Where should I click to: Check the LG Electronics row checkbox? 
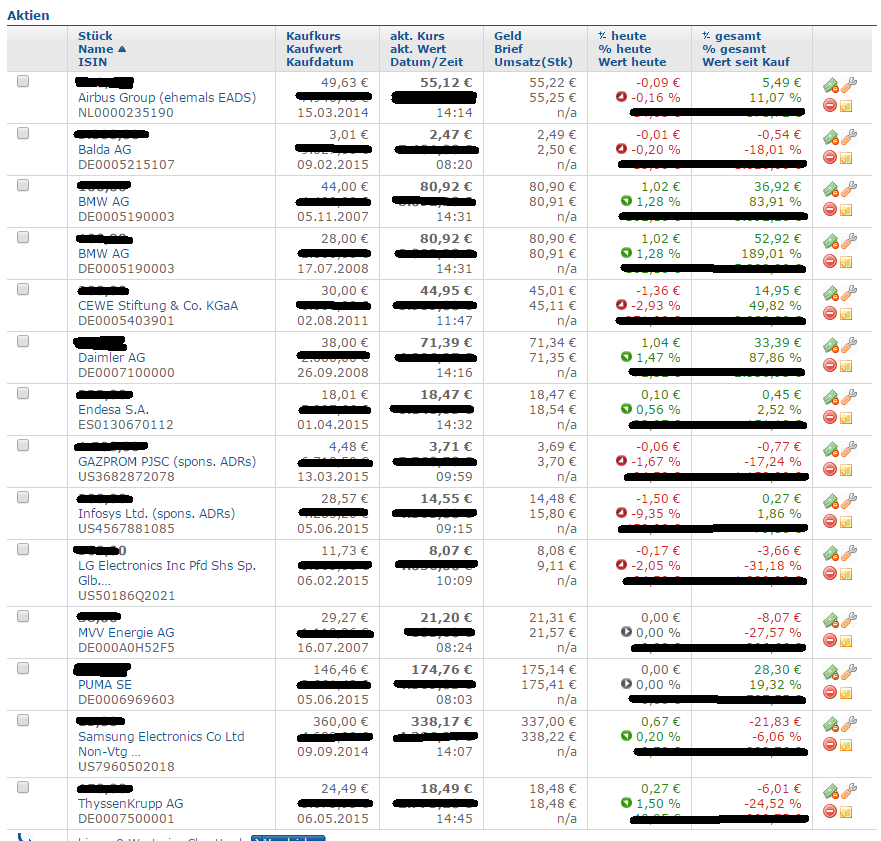(23, 549)
